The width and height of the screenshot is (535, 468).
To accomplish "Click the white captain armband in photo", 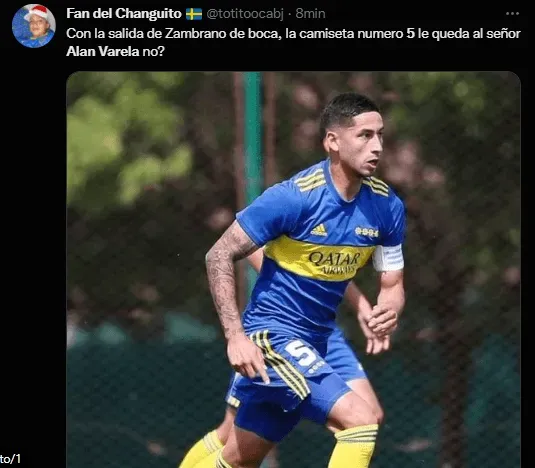I will (388, 258).
